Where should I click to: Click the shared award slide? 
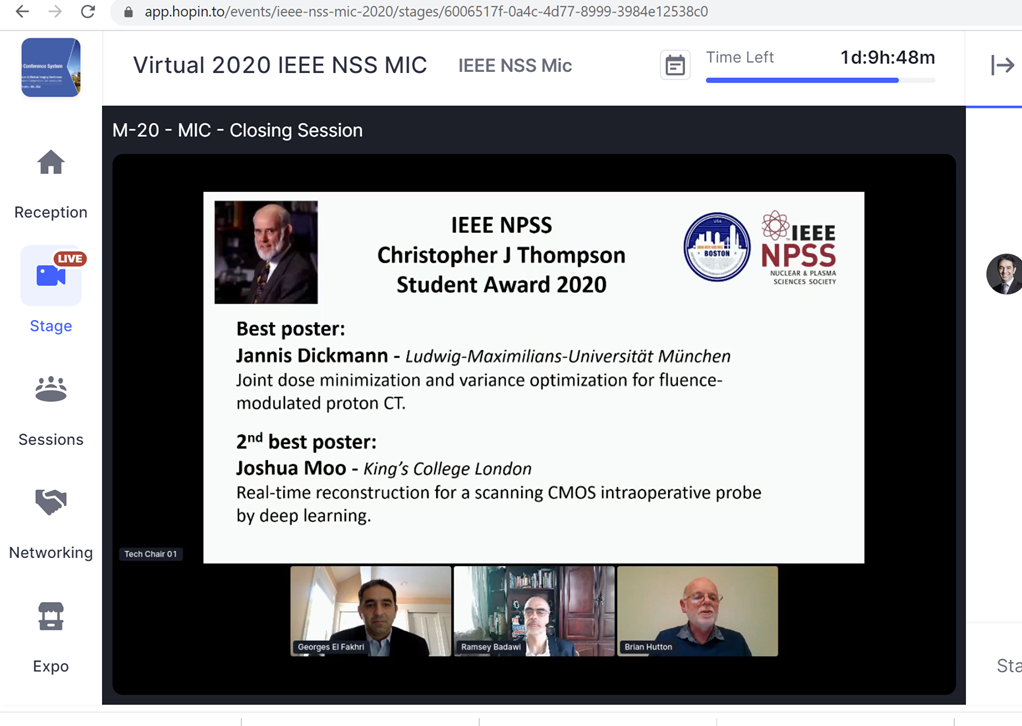534,377
